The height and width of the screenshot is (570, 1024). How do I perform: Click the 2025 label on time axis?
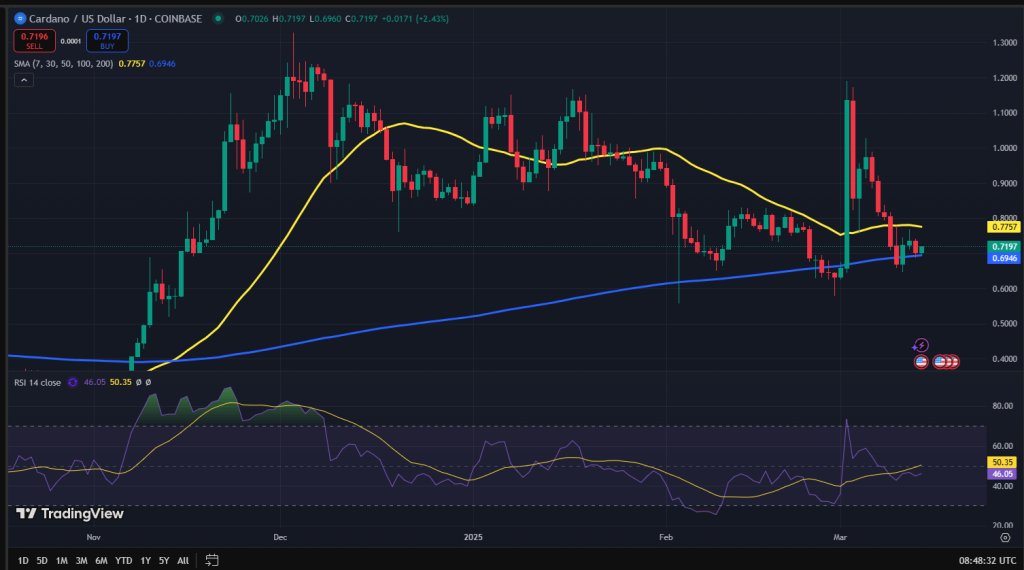click(x=473, y=537)
